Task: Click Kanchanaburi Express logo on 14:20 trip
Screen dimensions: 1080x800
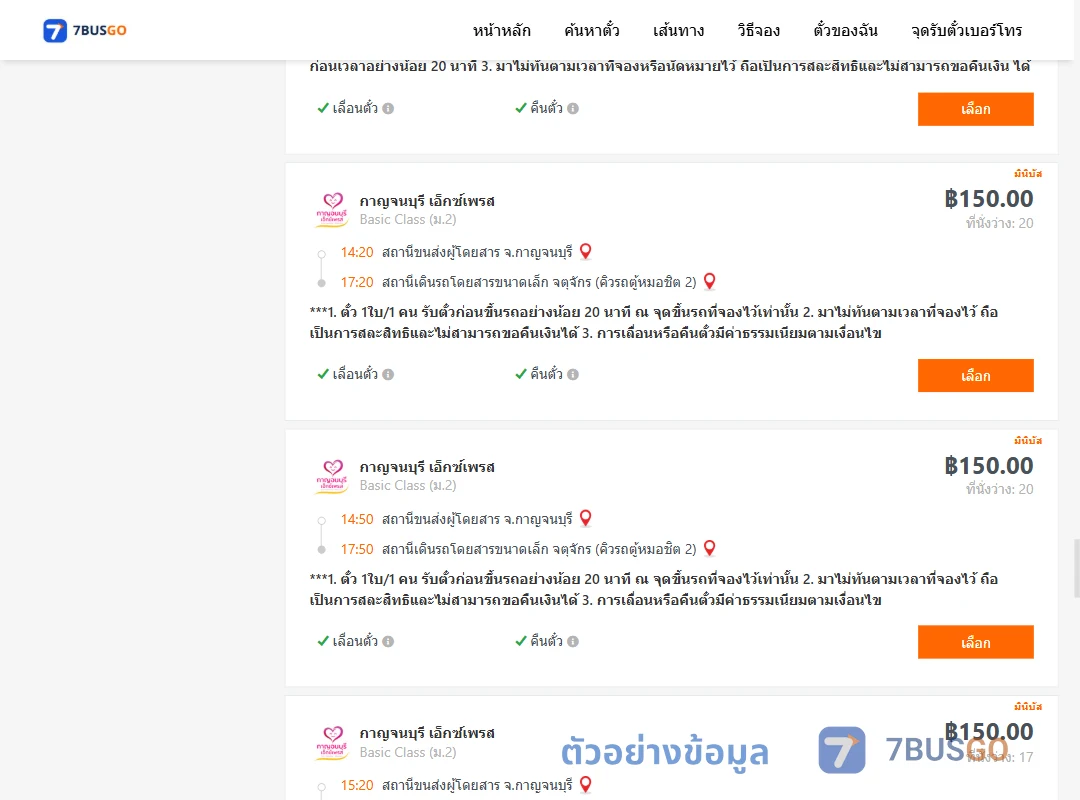Action: pos(332,209)
